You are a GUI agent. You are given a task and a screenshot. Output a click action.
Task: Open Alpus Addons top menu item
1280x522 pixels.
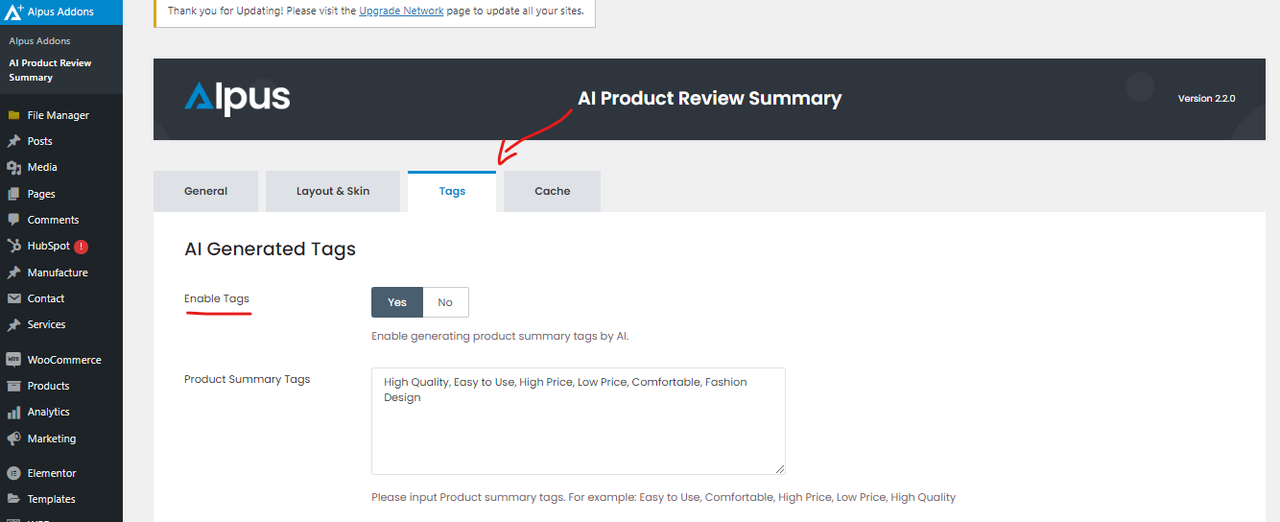tap(61, 12)
